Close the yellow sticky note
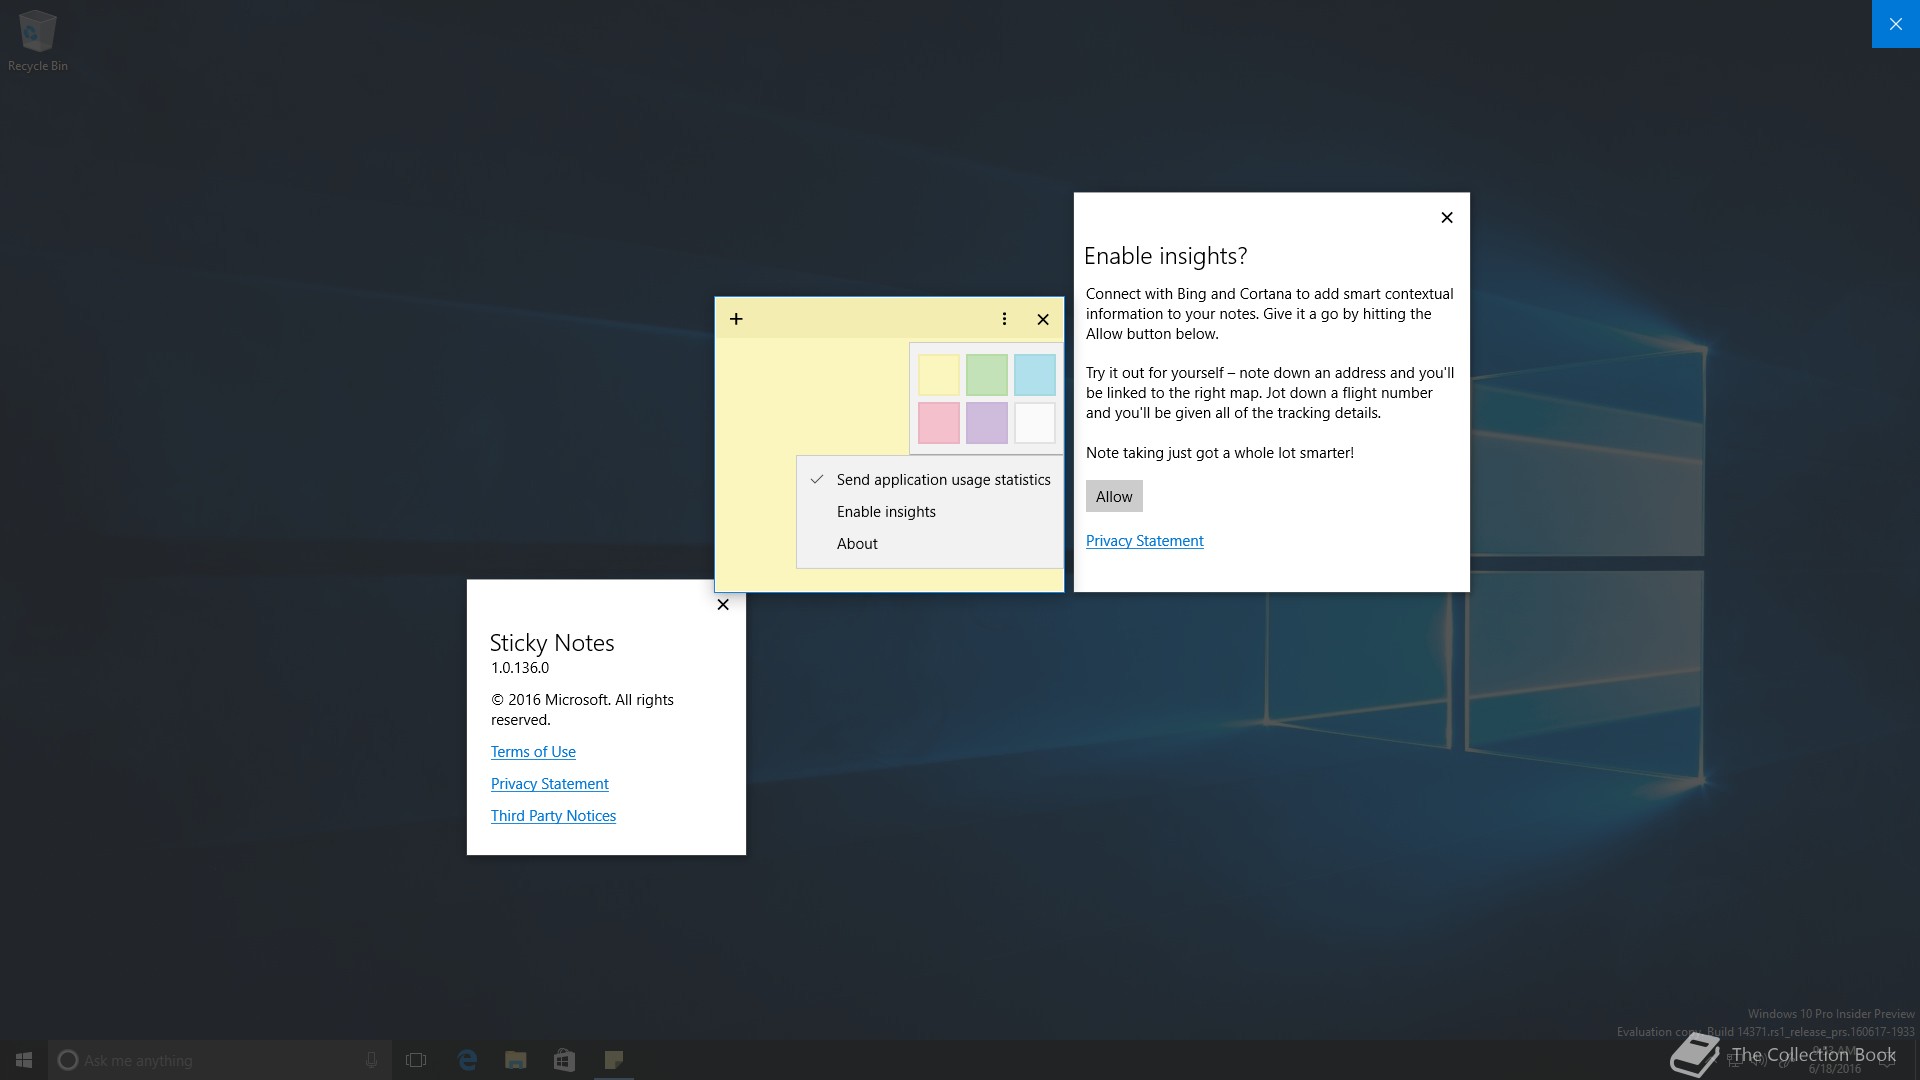Image resolution: width=1920 pixels, height=1080 pixels. coord(1043,319)
